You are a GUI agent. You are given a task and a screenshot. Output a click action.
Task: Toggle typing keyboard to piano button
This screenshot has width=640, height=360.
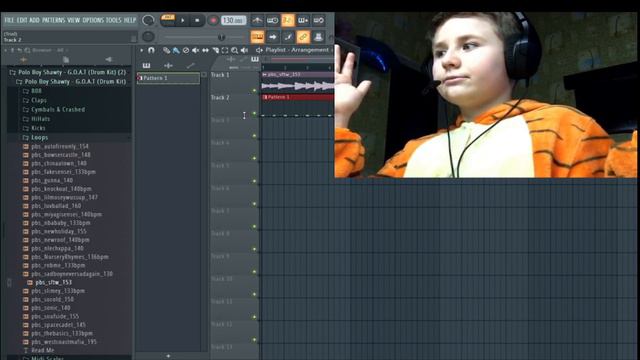(x=257, y=37)
